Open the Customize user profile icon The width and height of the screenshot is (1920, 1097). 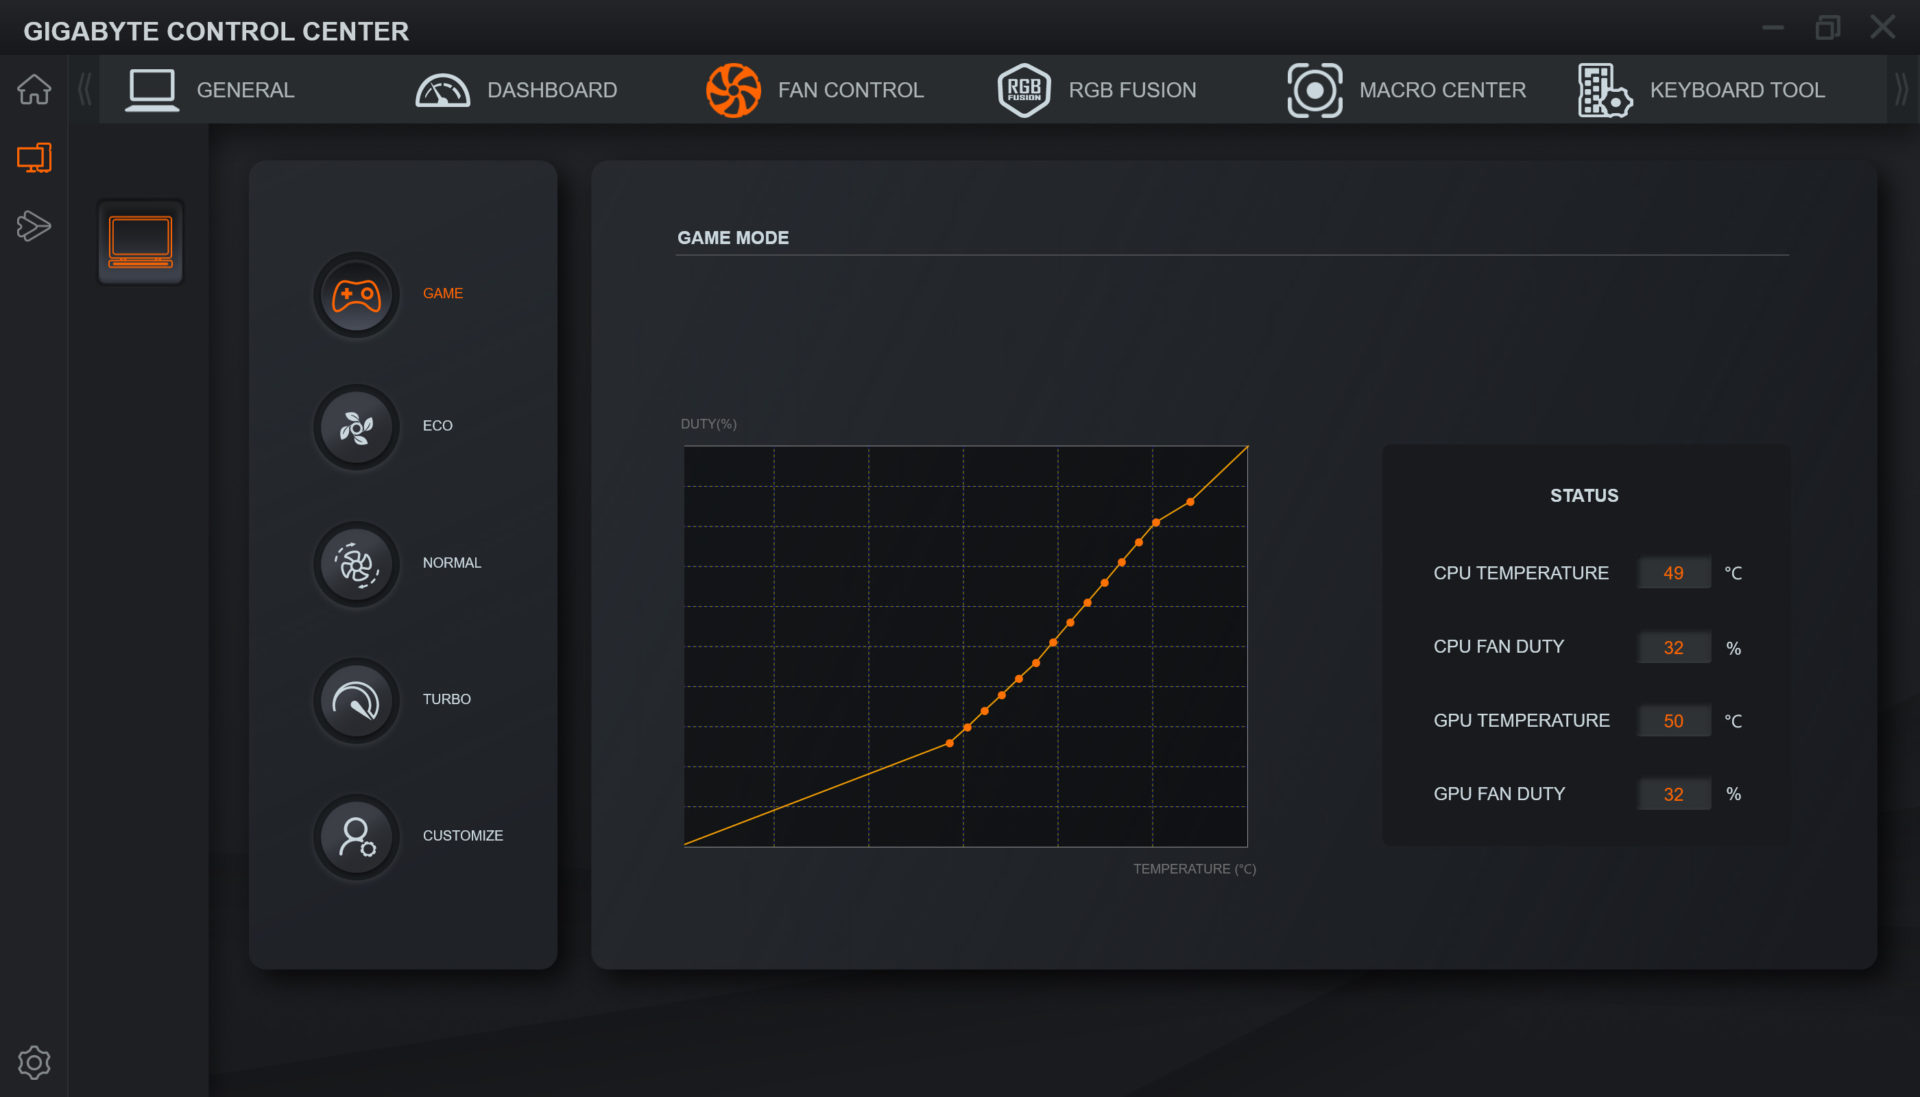356,837
